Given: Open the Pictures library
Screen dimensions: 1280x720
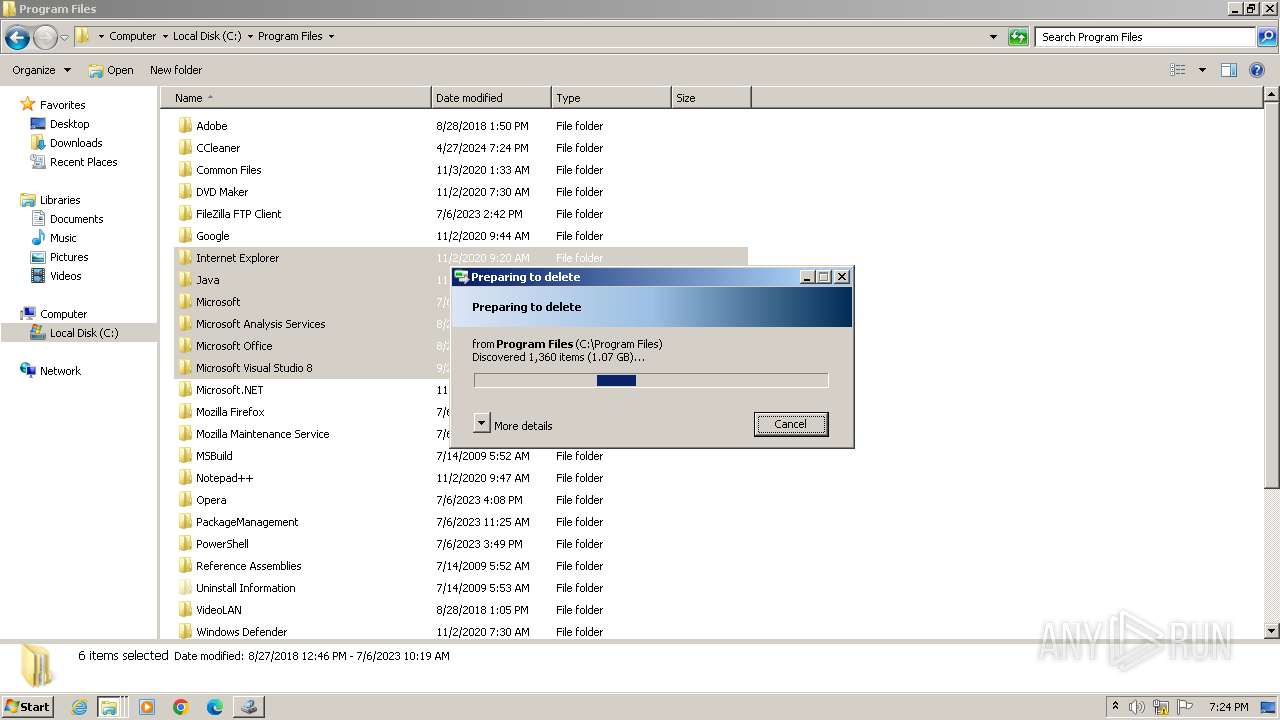Looking at the screenshot, I should (x=69, y=257).
